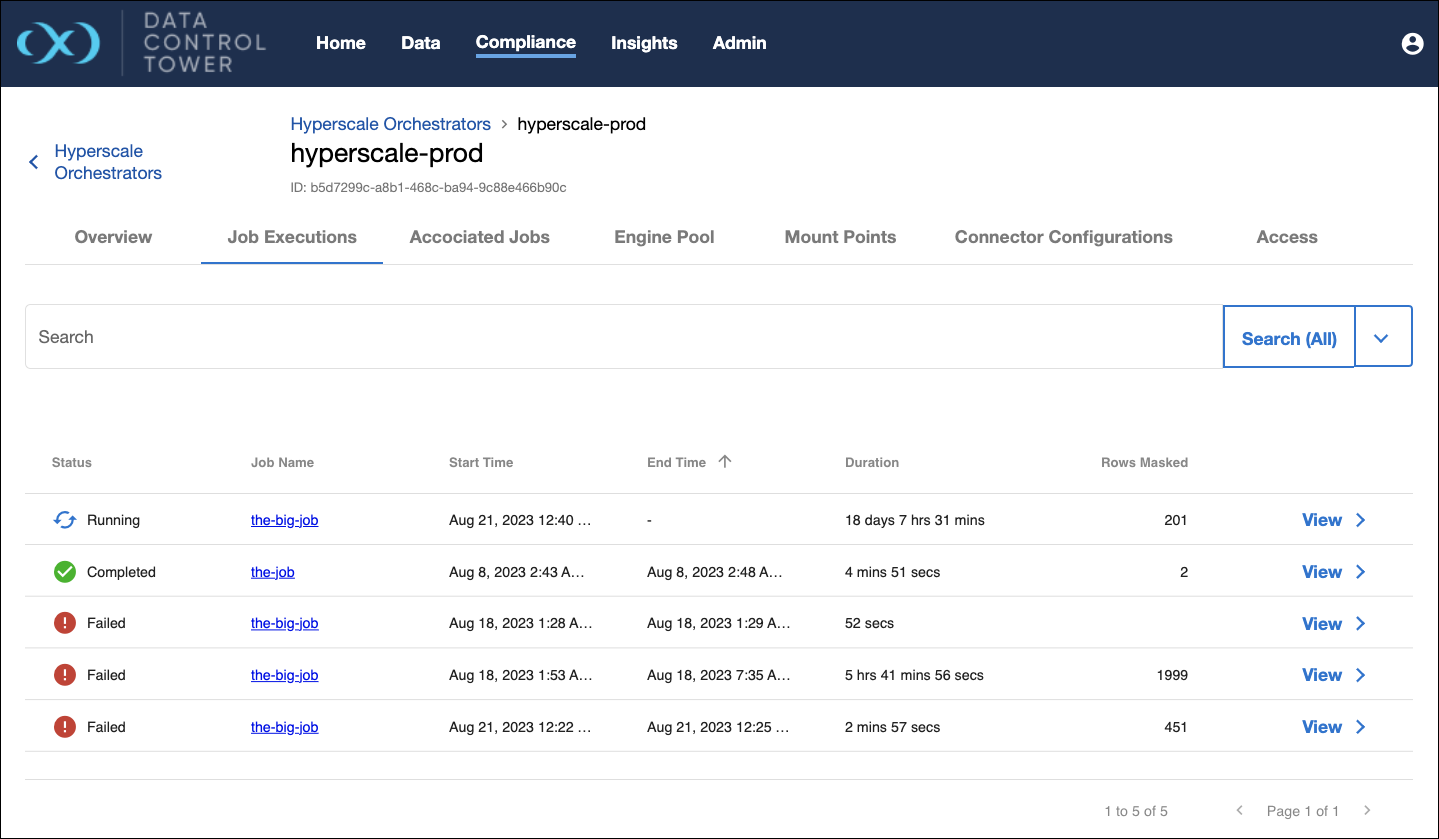Viewport: 1439px width, 839px height.
Task: Switch to the Engine Pool tab
Action: [664, 237]
